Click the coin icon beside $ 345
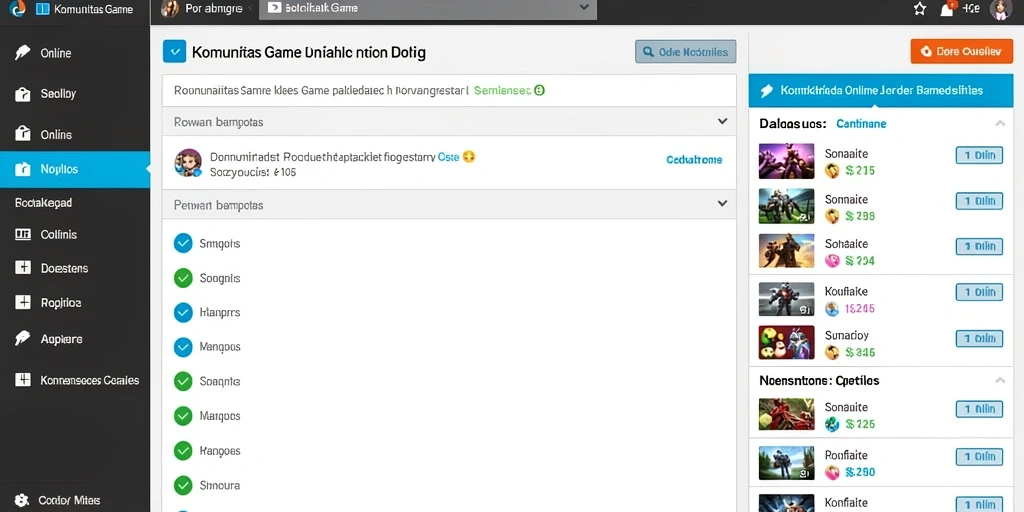This screenshot has width=1024, height=512. click(x=832, y=353)
